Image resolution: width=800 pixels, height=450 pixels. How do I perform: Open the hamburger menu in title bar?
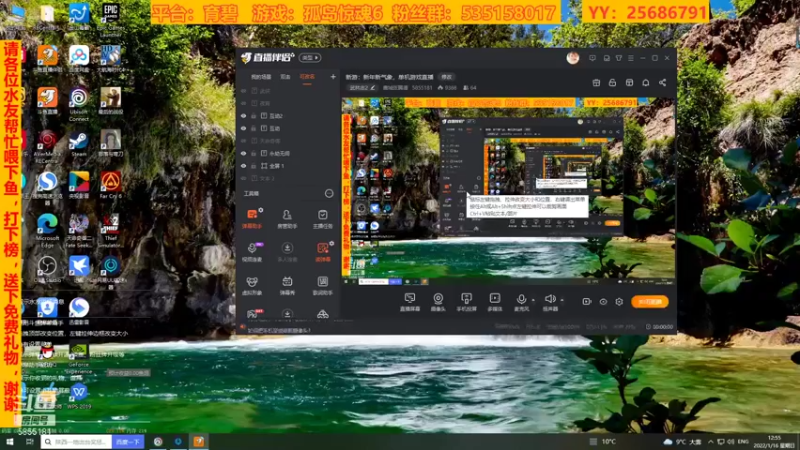coord(631,58)
